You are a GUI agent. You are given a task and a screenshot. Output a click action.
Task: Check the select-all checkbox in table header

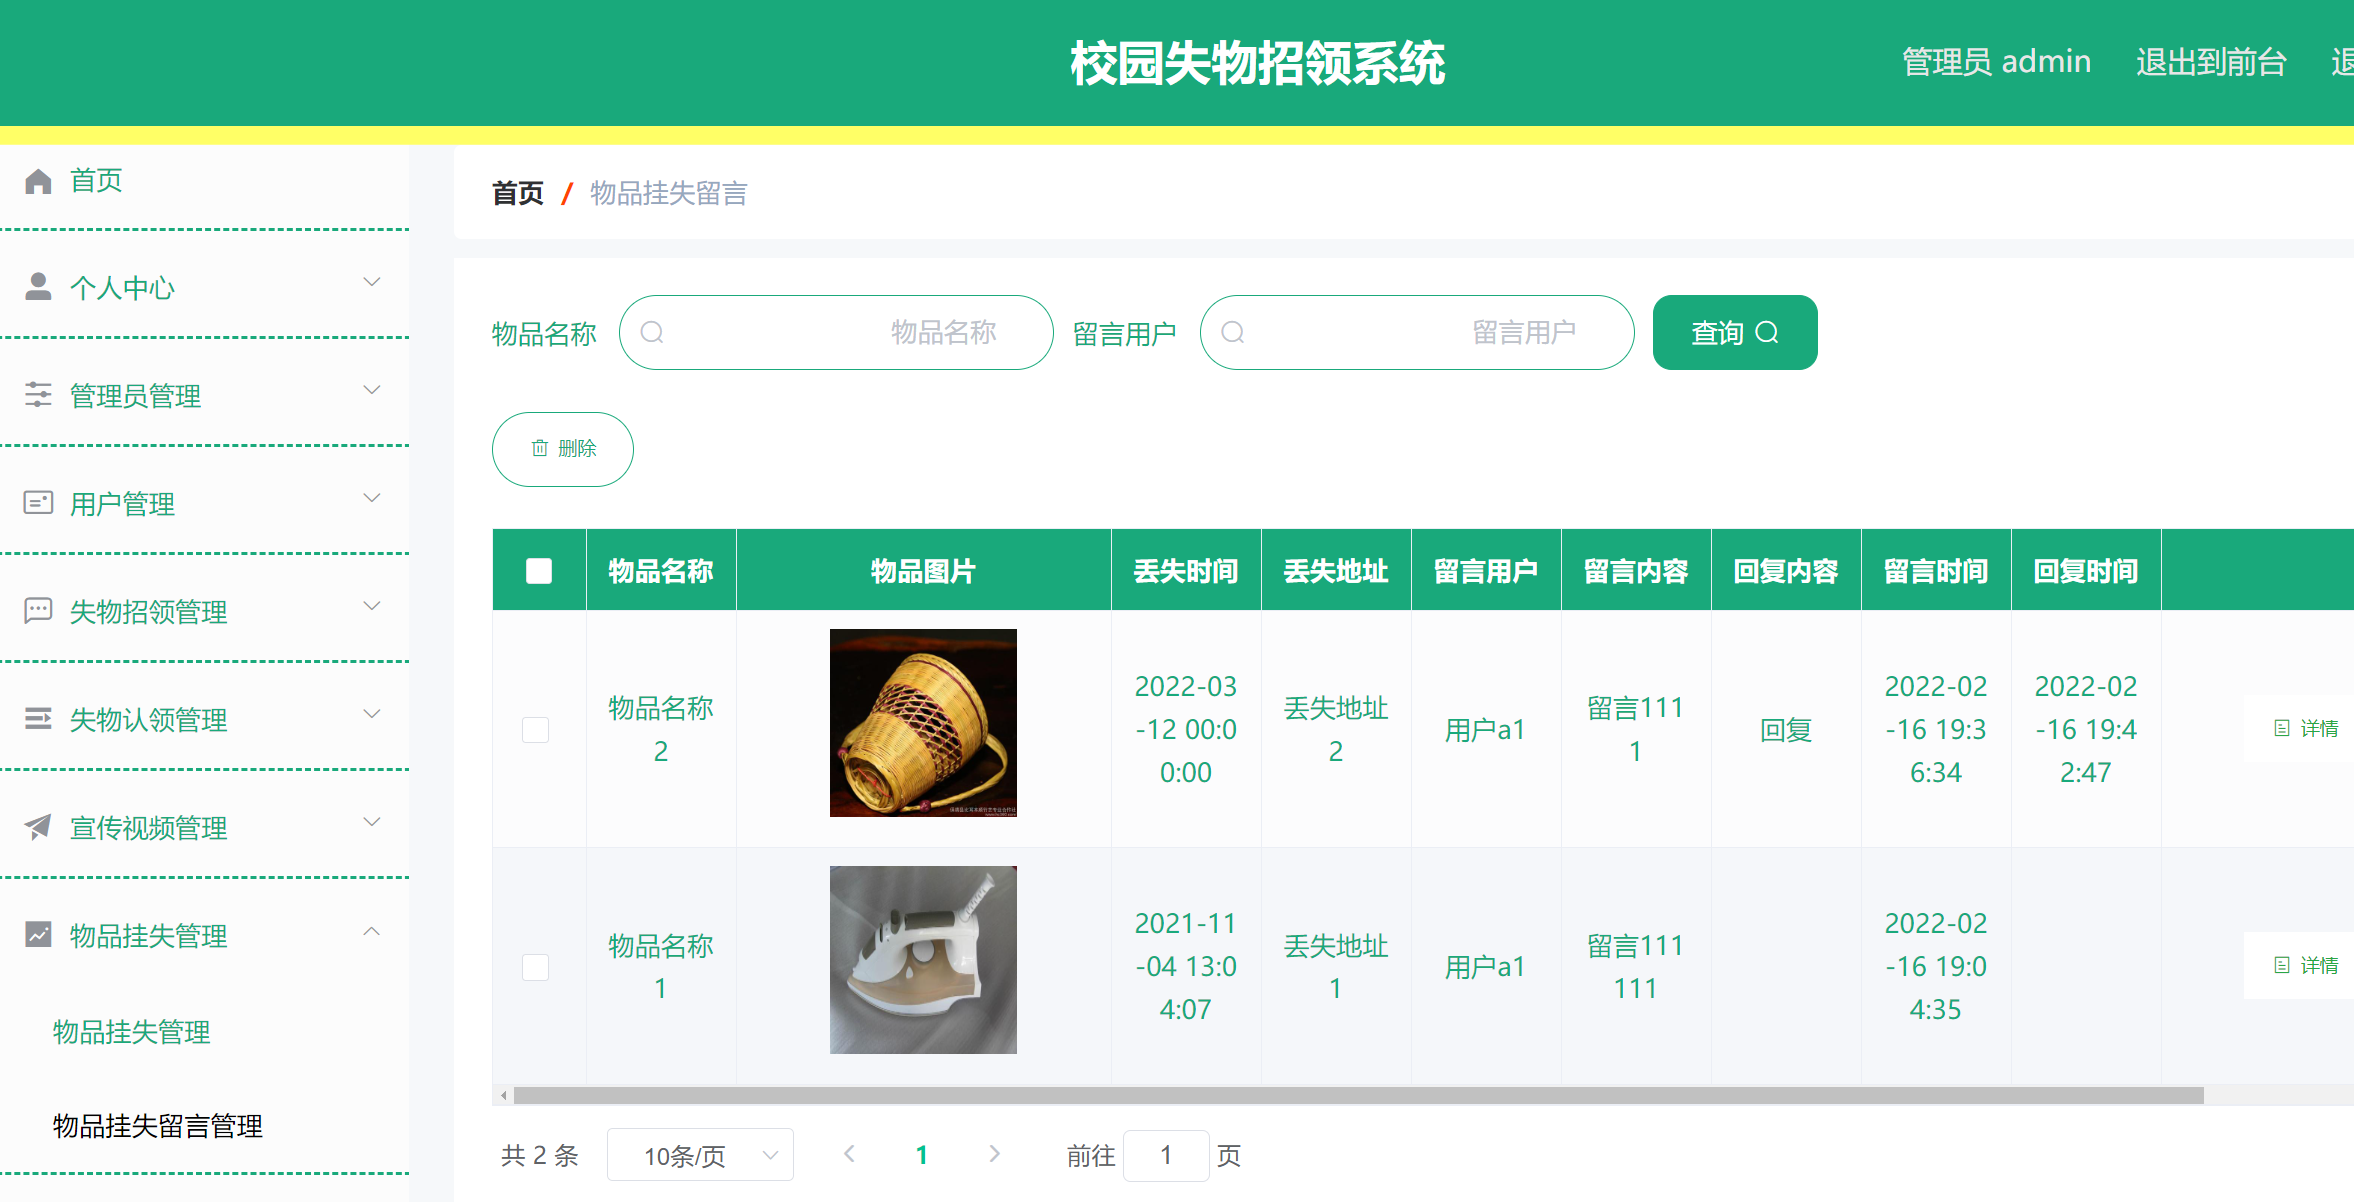538,569
